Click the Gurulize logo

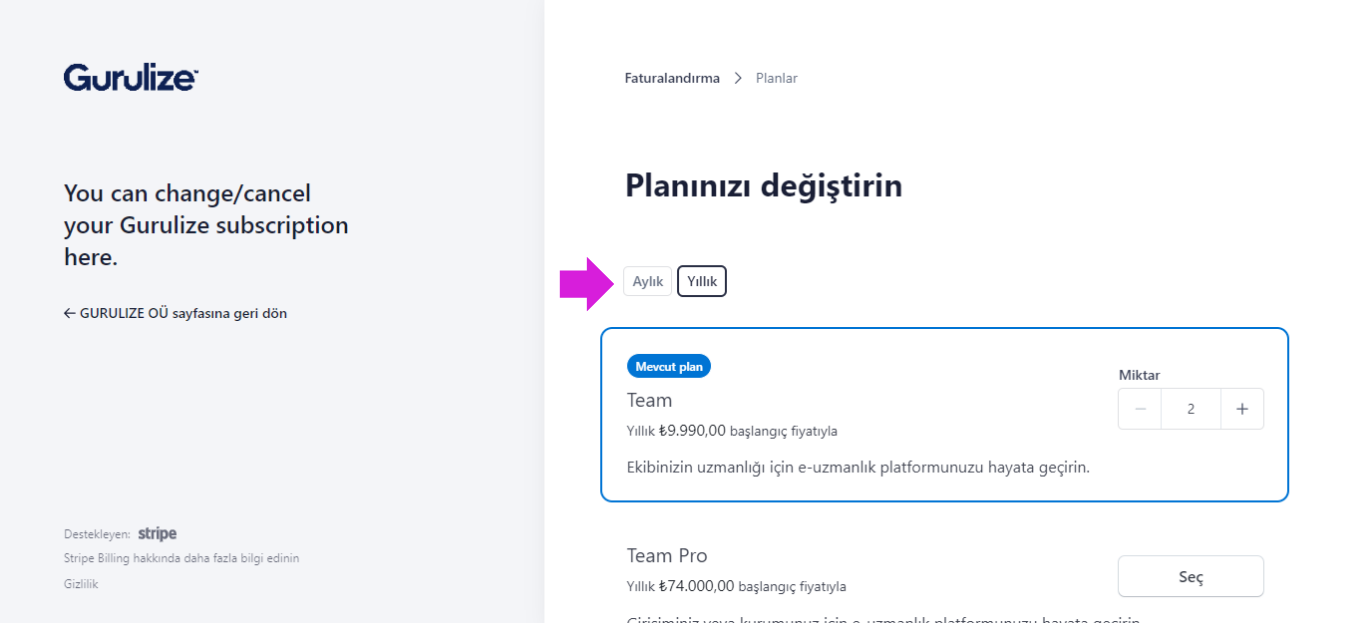click(x=131, y=77)
